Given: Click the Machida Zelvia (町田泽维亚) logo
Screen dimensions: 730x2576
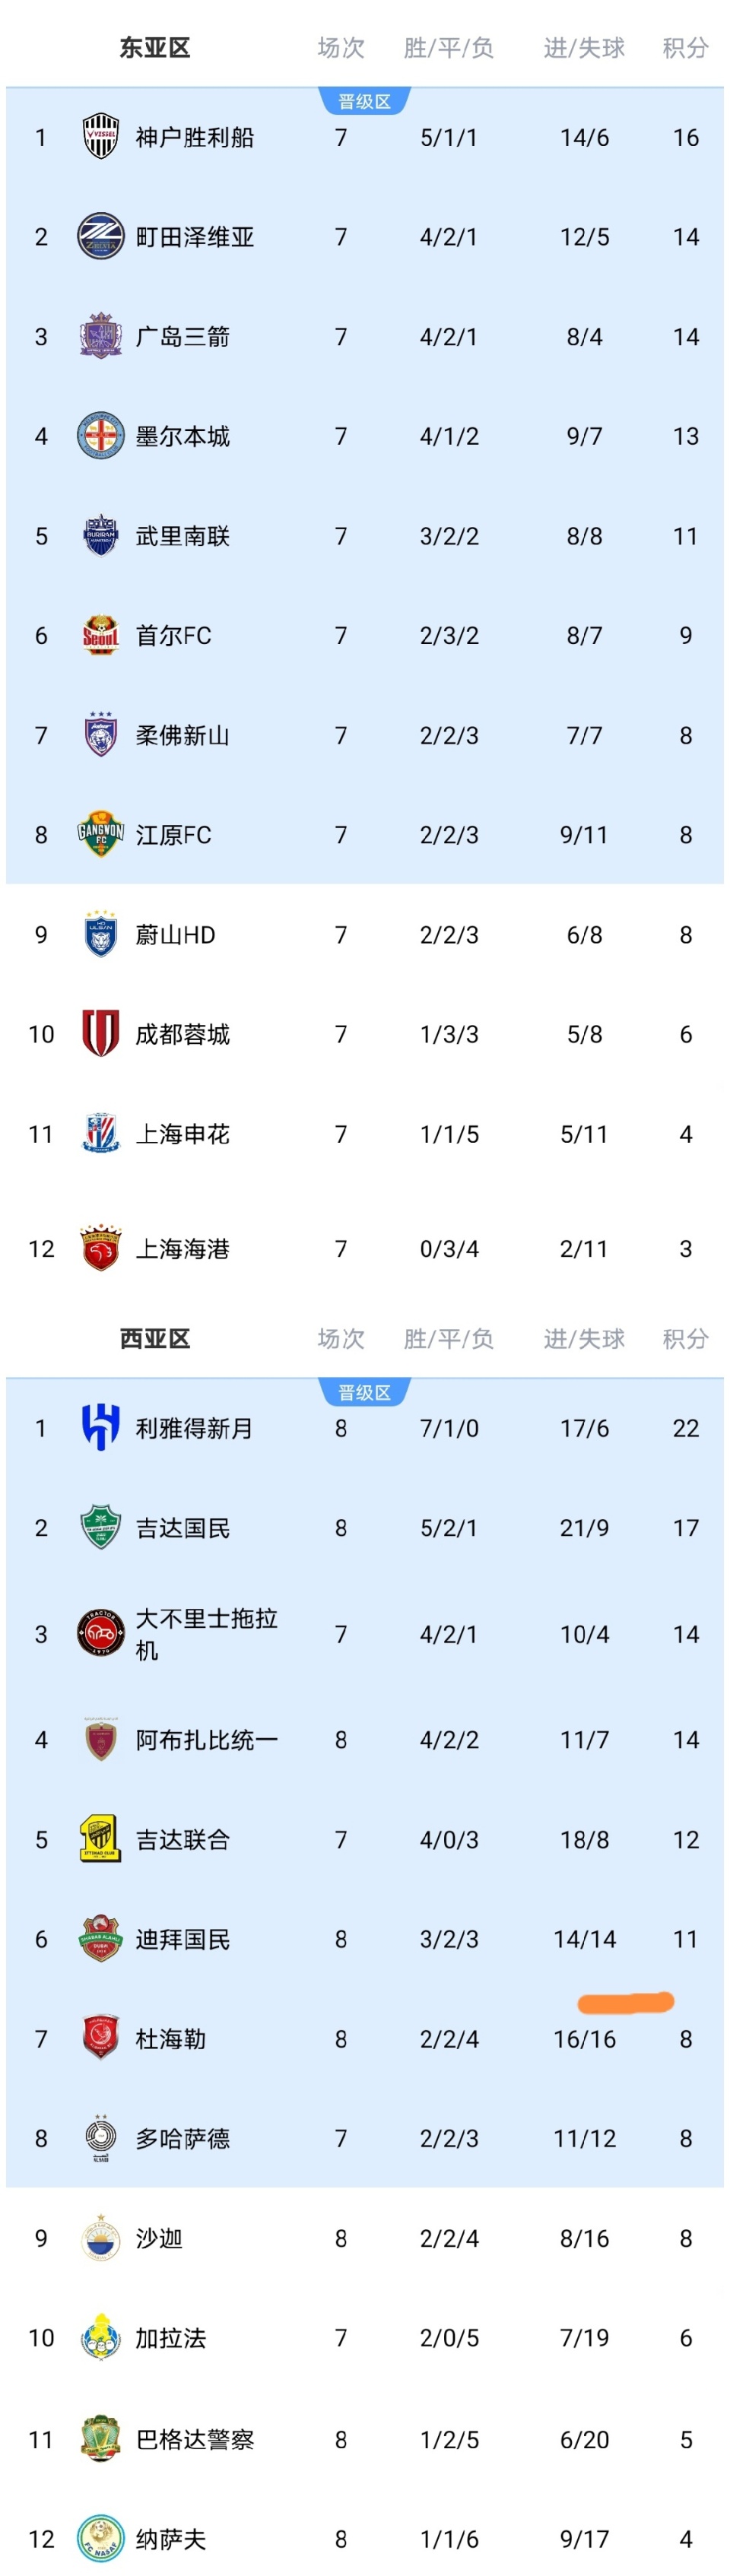Looking at the screenshot, I should point(100,237).
